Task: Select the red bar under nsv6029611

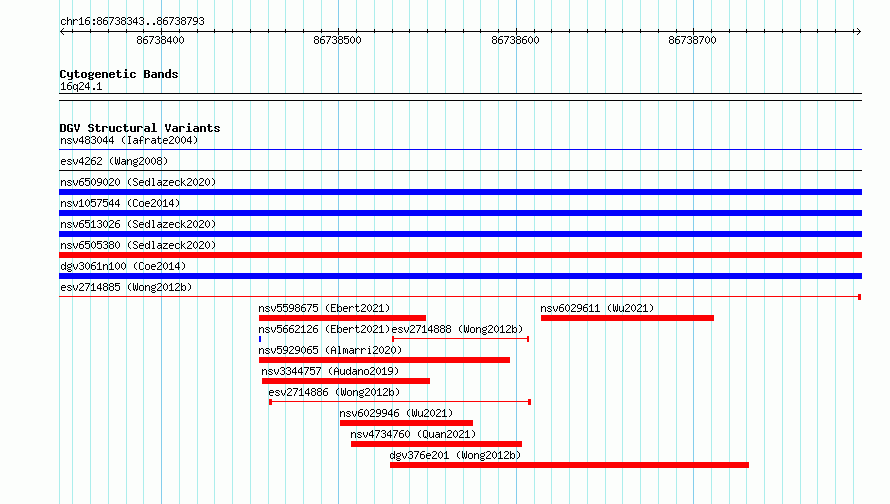Action: pyautogui.click(x=627, y=318)
